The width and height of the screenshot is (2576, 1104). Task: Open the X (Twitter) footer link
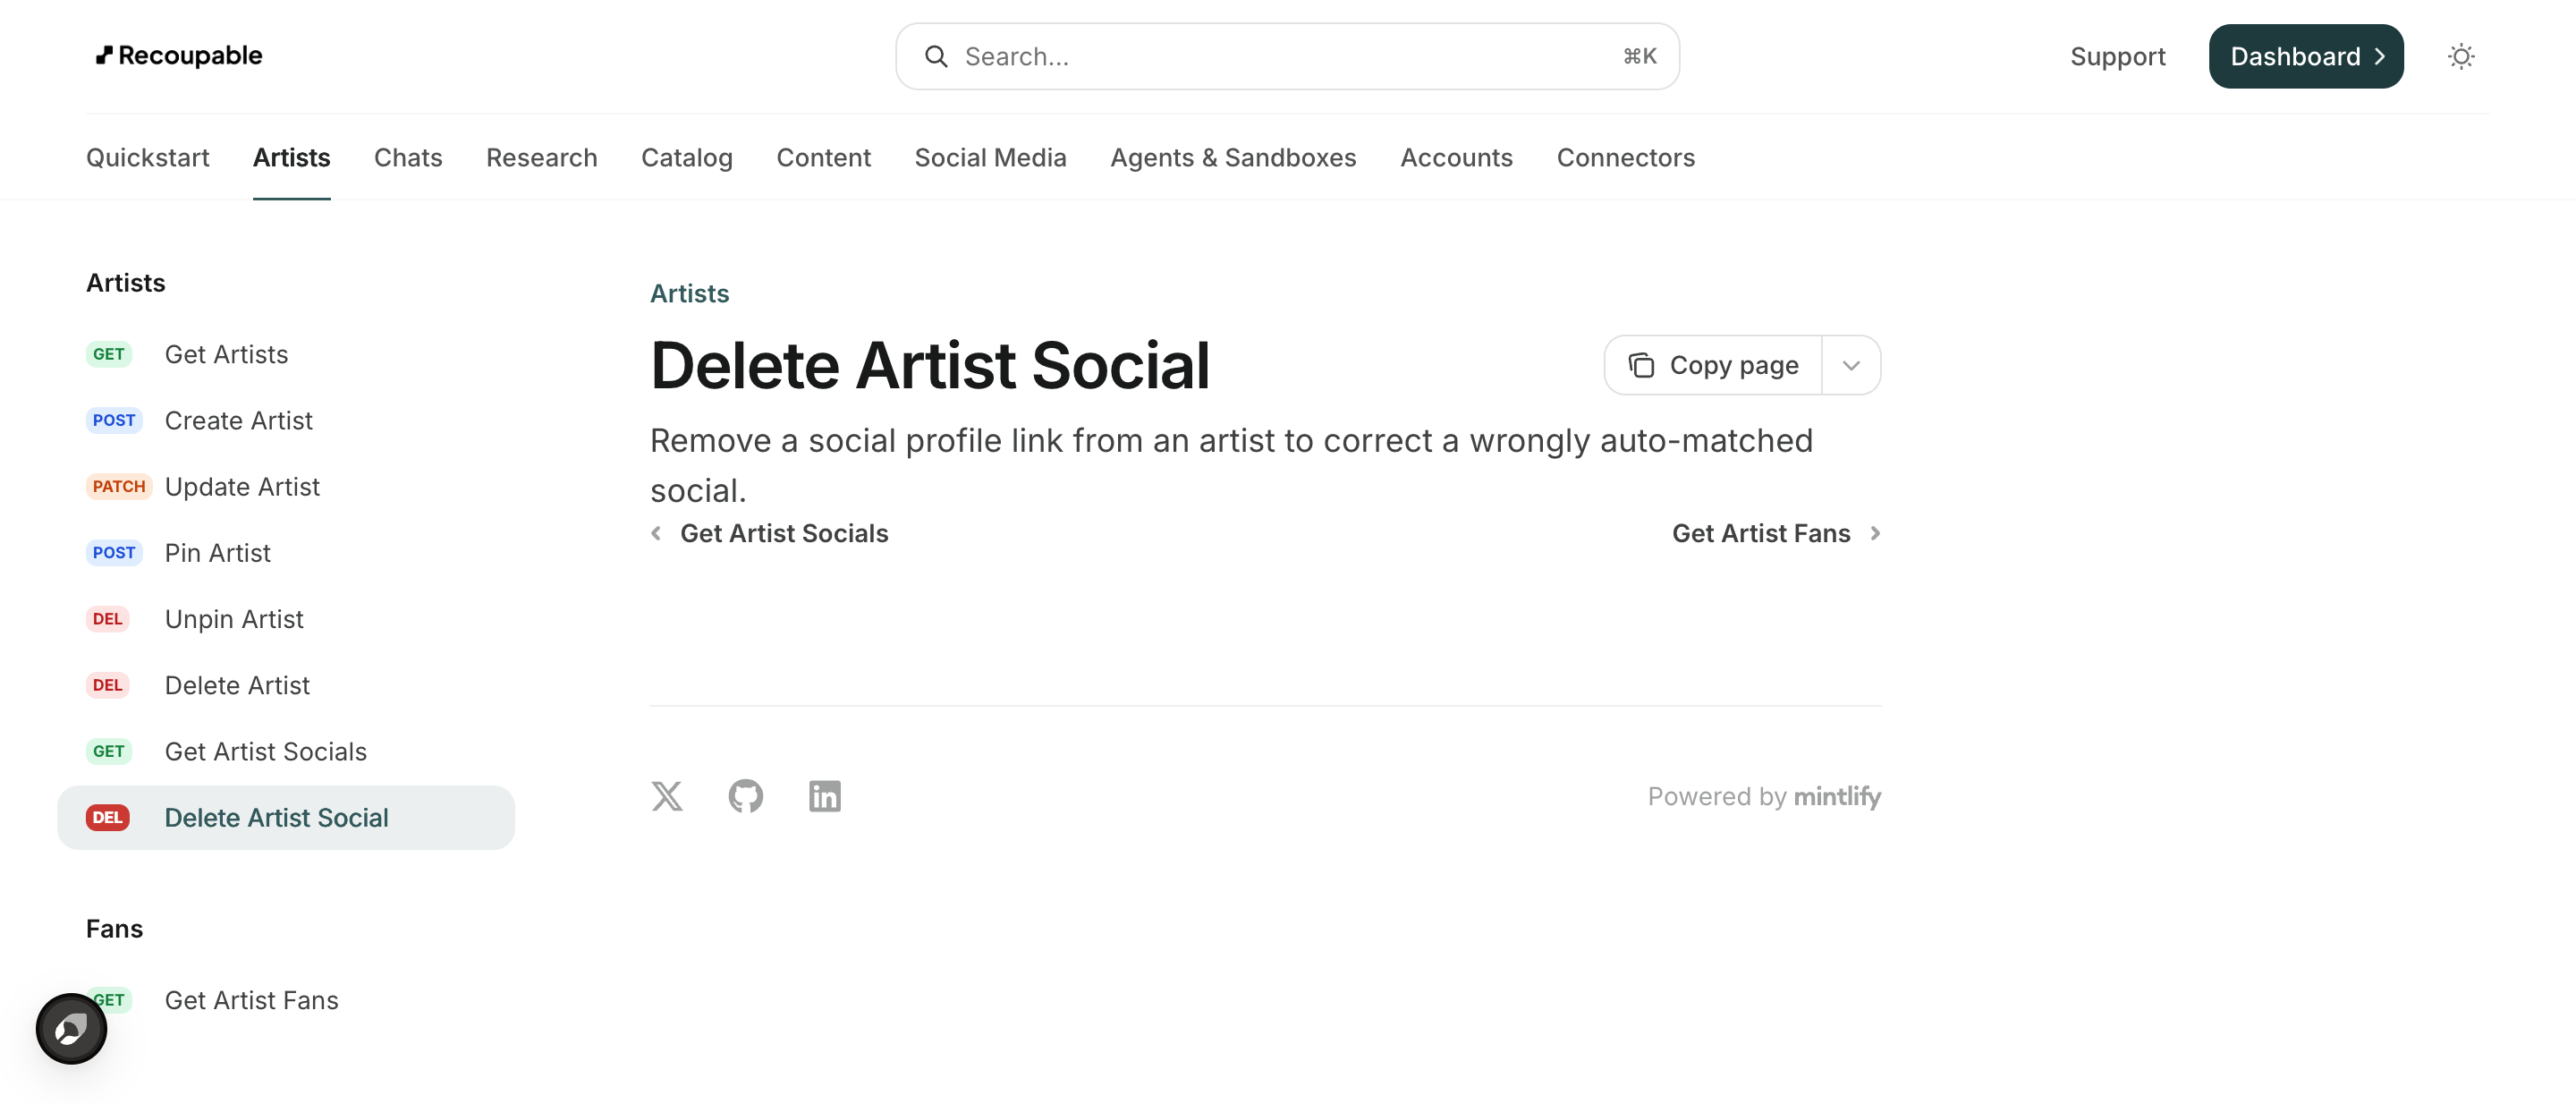667,796
